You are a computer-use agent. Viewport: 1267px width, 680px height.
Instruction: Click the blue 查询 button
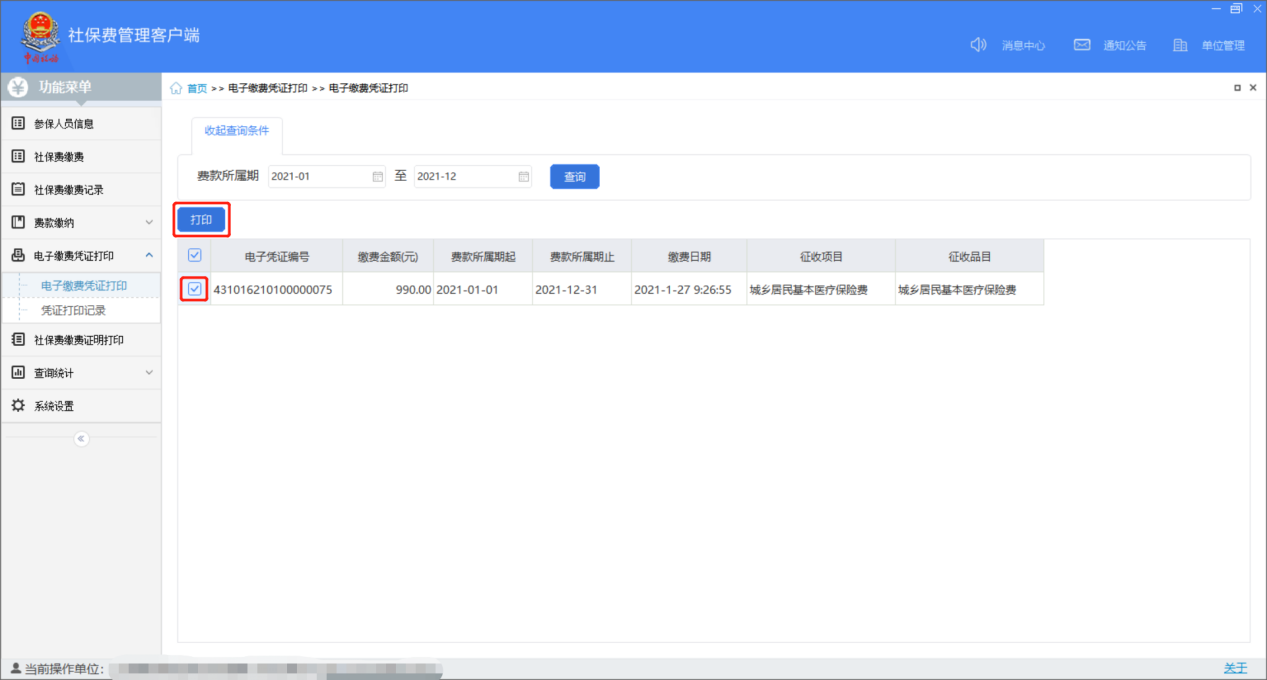pos(574,177)
